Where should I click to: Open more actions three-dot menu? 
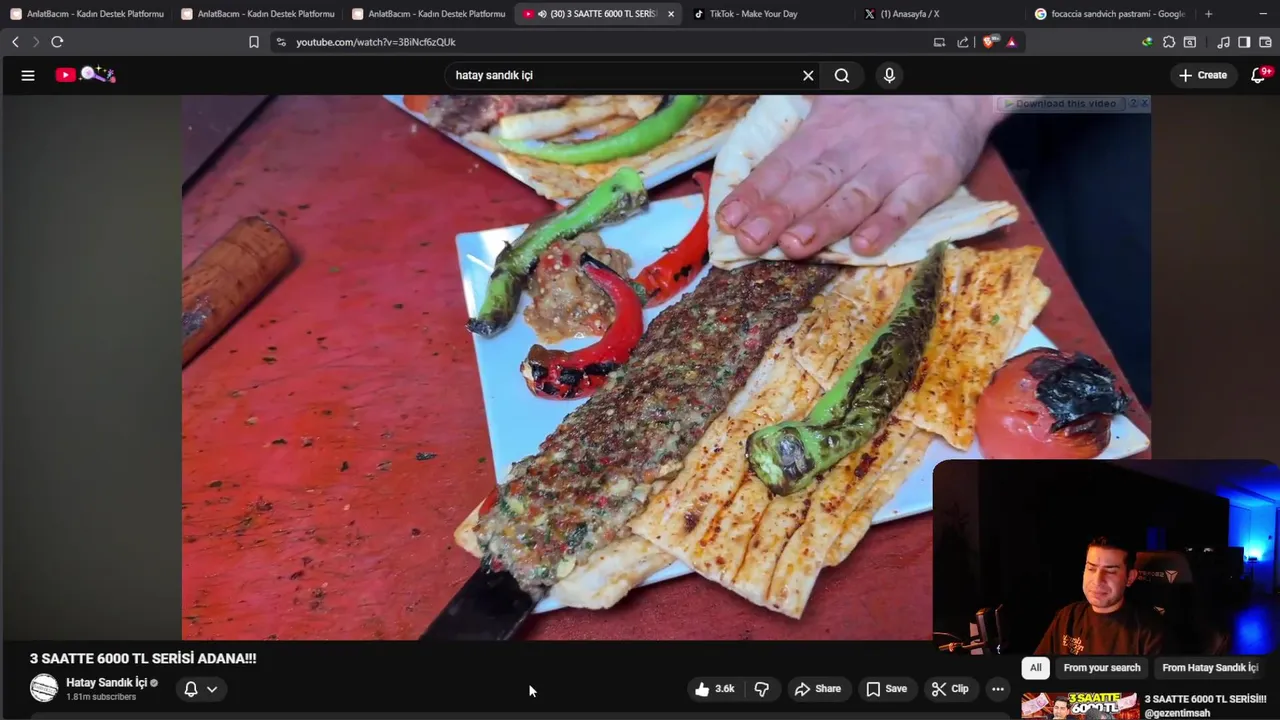997,689
